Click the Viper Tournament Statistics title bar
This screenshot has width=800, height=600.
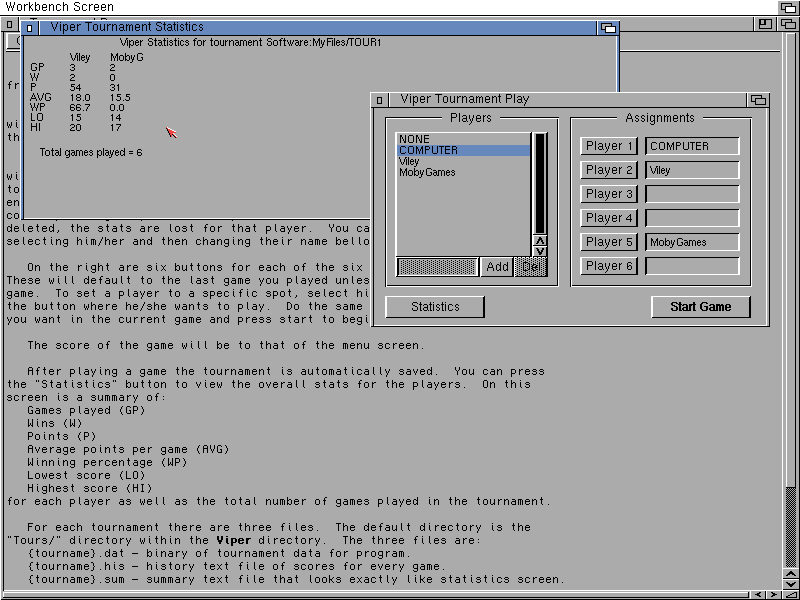[x=316, y=28]
